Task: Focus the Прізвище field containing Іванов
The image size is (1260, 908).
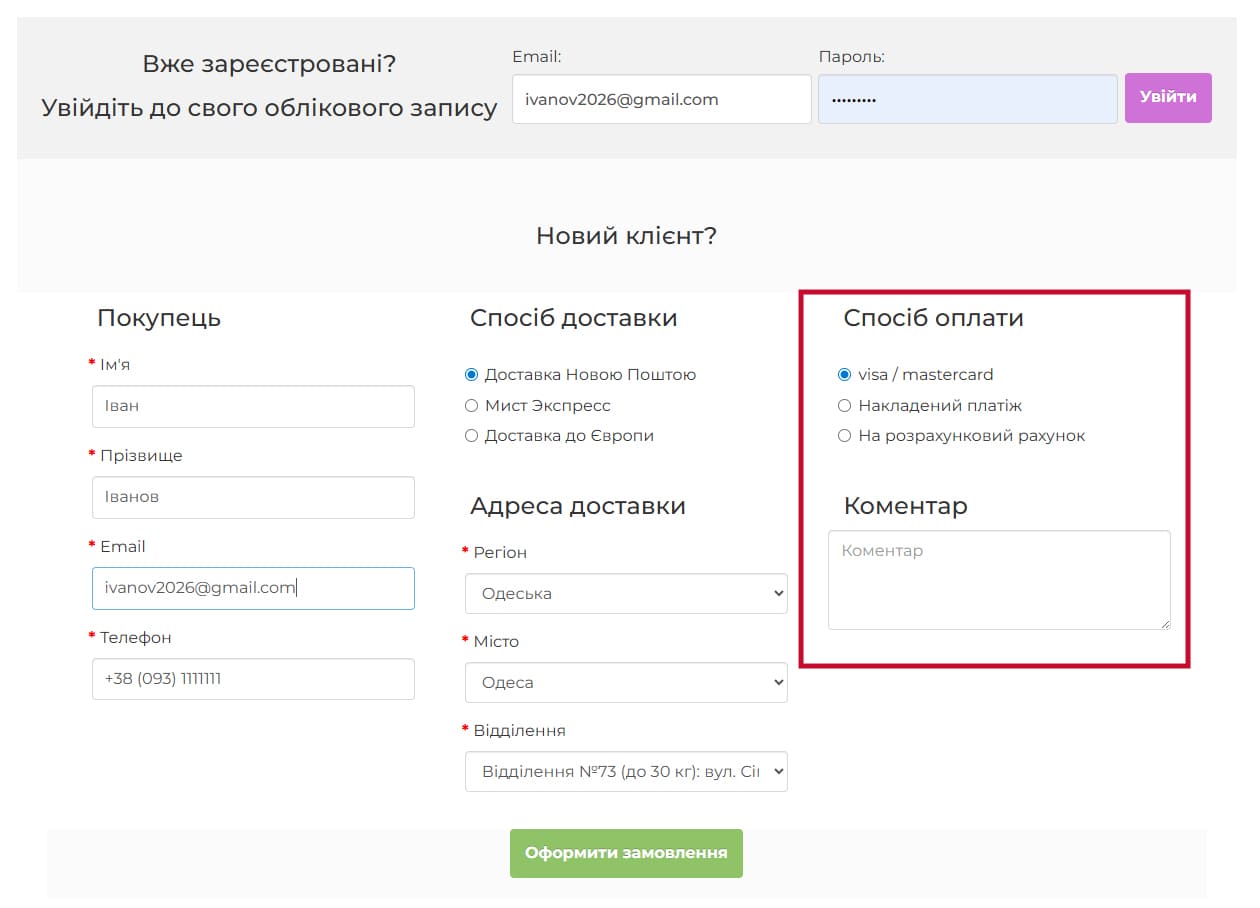Action: [x=253, y=497]
